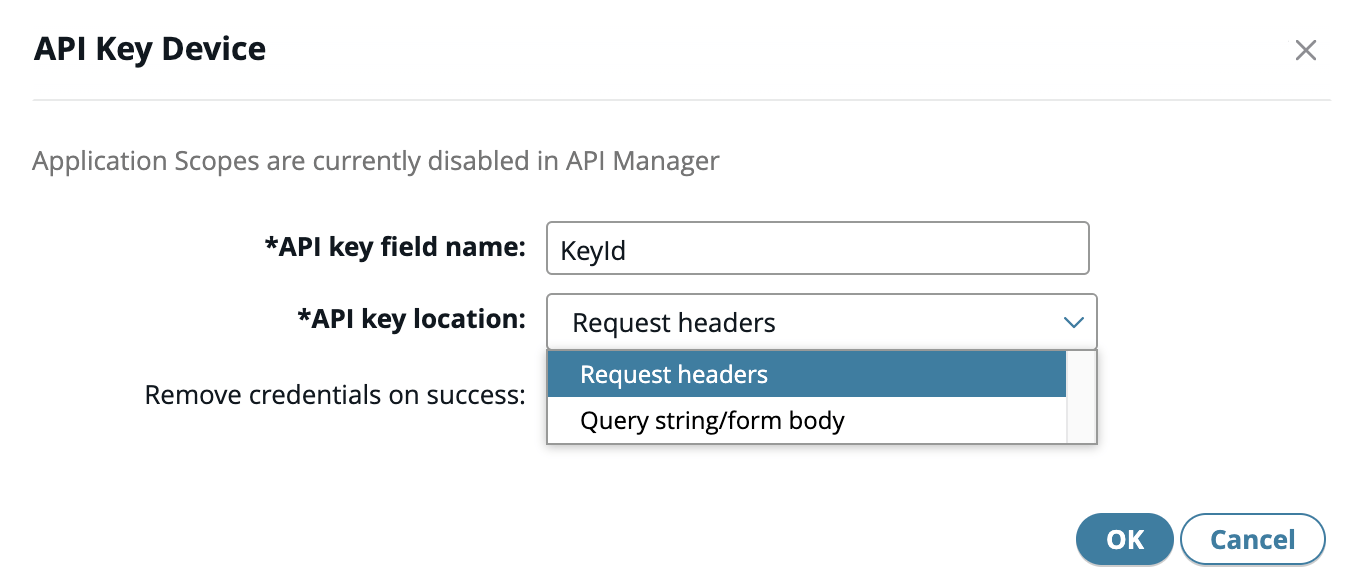Click the dialog close X icon

coord(1306,50)
